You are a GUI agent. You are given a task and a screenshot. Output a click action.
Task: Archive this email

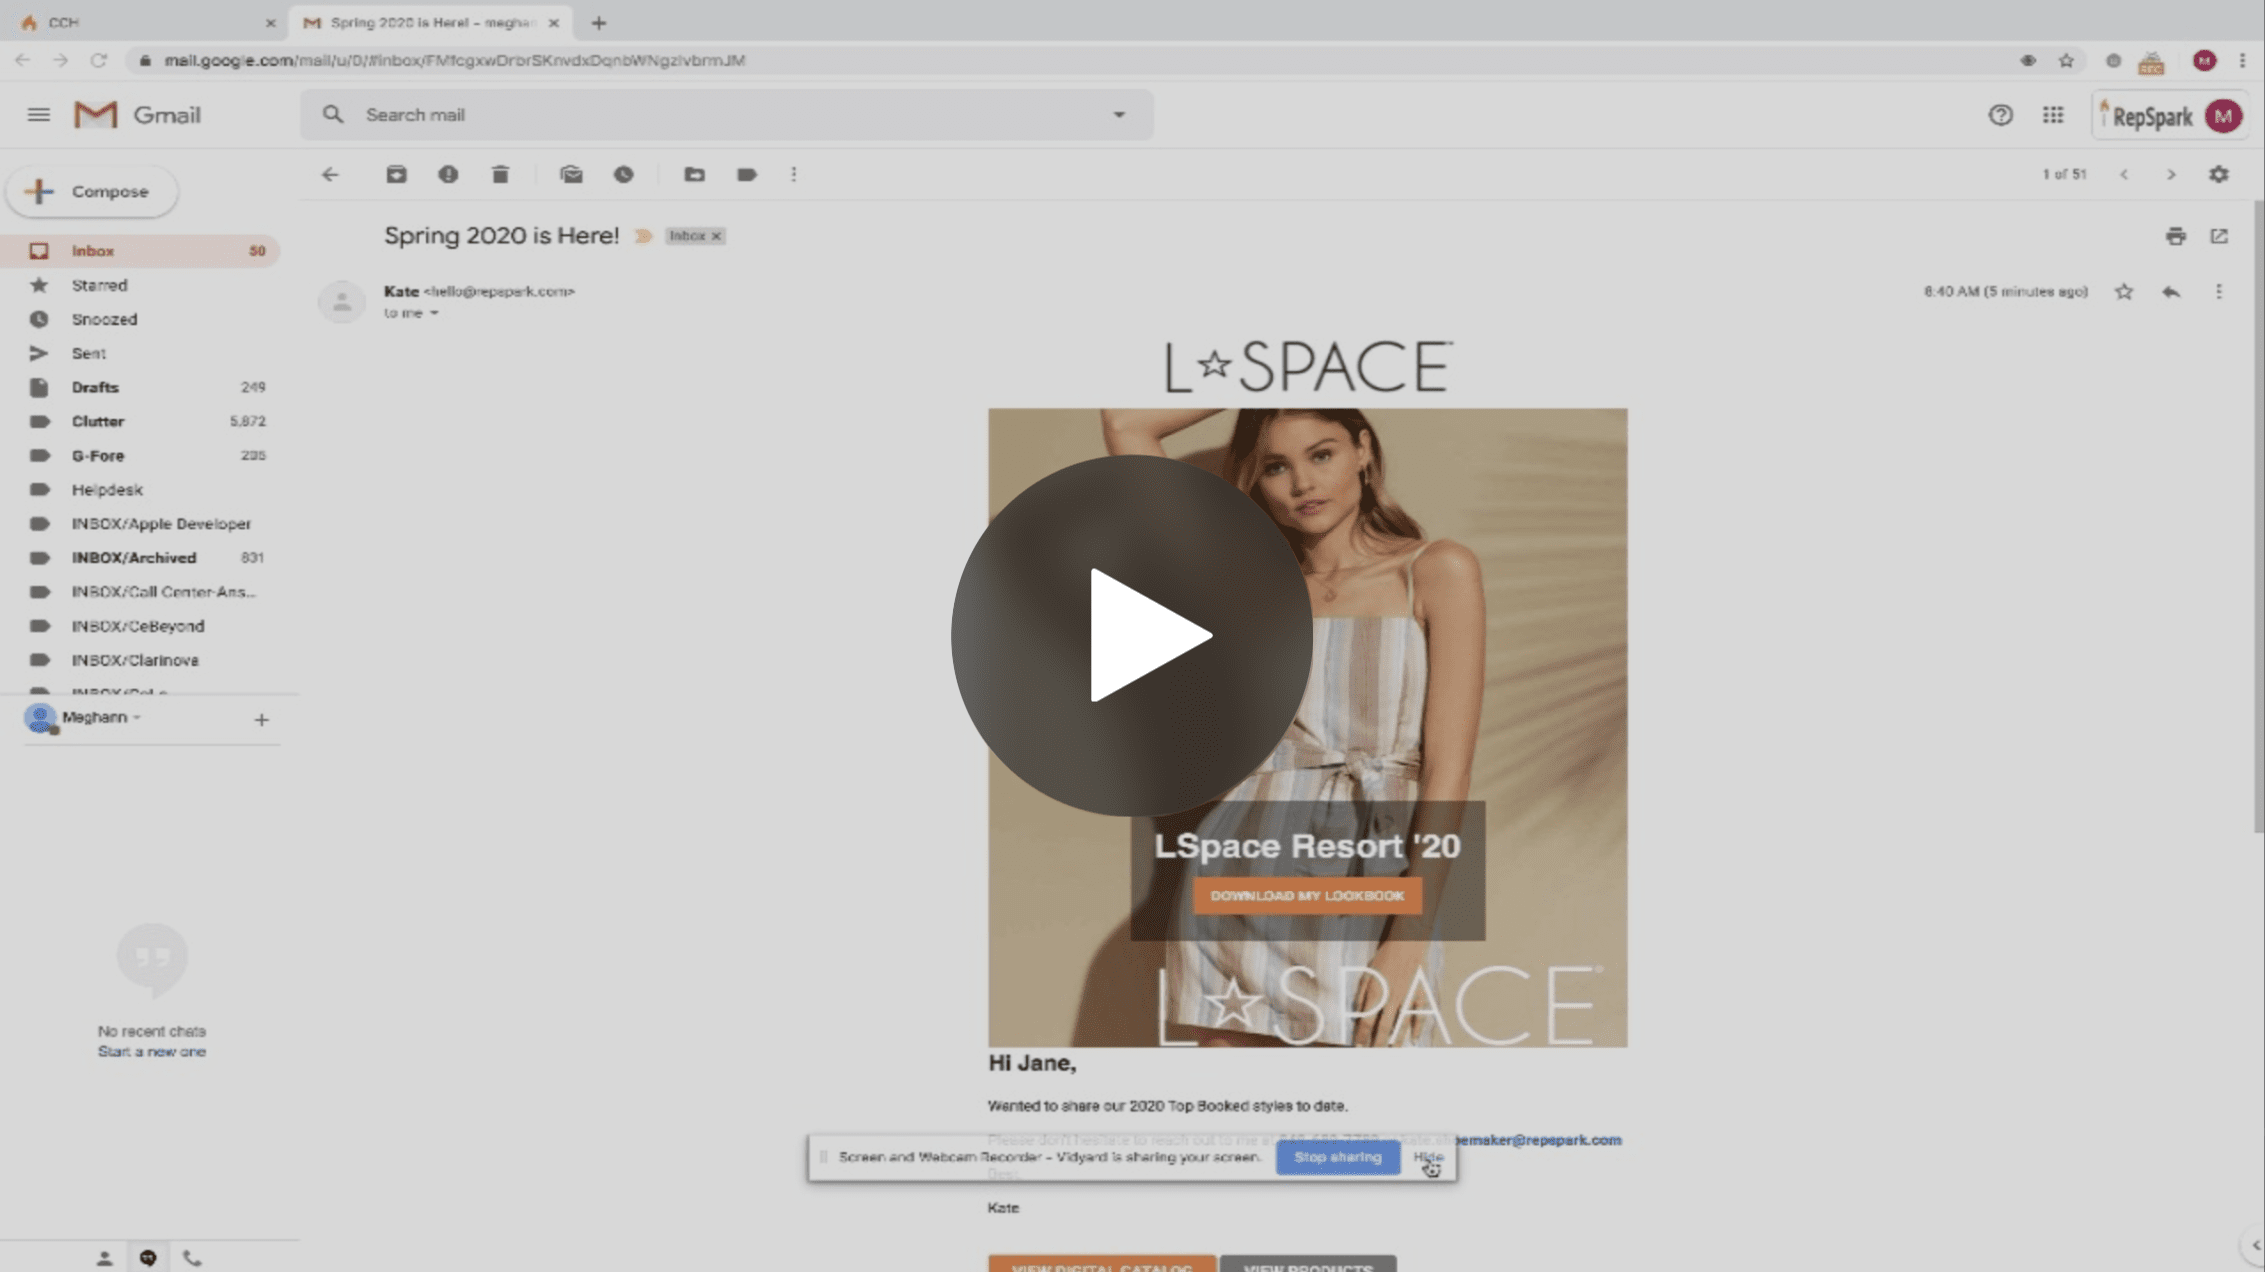click(396, 175)
